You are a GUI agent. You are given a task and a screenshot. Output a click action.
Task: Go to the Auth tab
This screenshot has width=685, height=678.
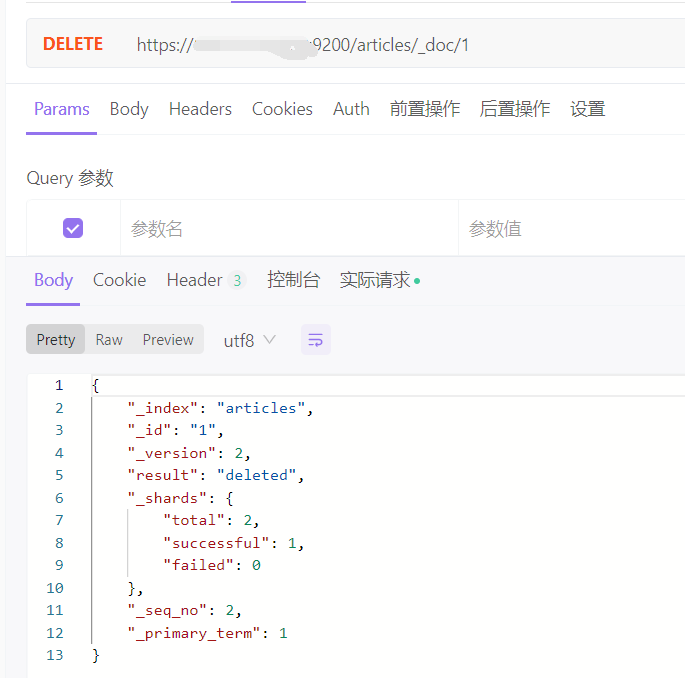[x=351, y=109]
